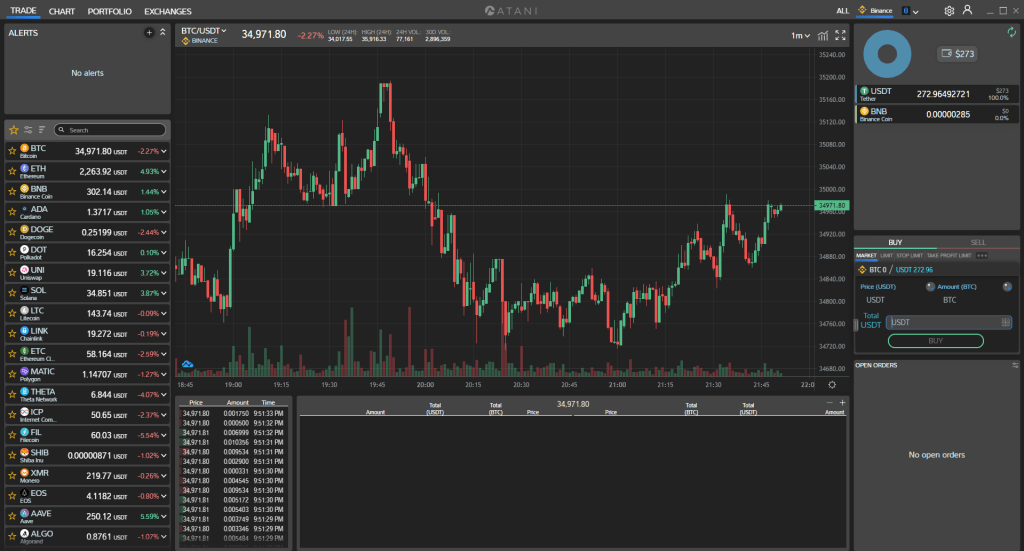Click the $273 wallet balance button
This screenshot has width=1024, height=551.
click(957, 54)
